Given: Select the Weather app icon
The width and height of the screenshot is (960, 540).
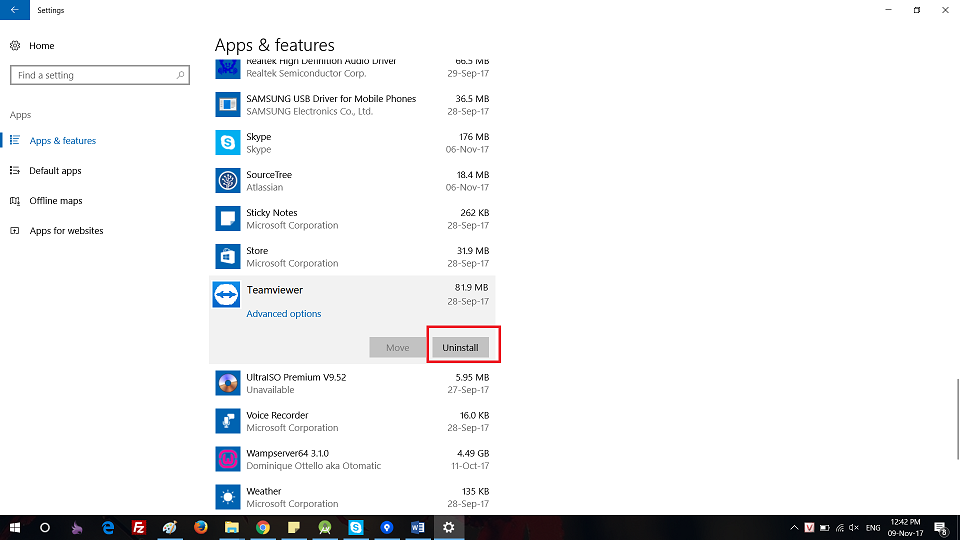Looking at the screenshot, I should pos(228,497).
